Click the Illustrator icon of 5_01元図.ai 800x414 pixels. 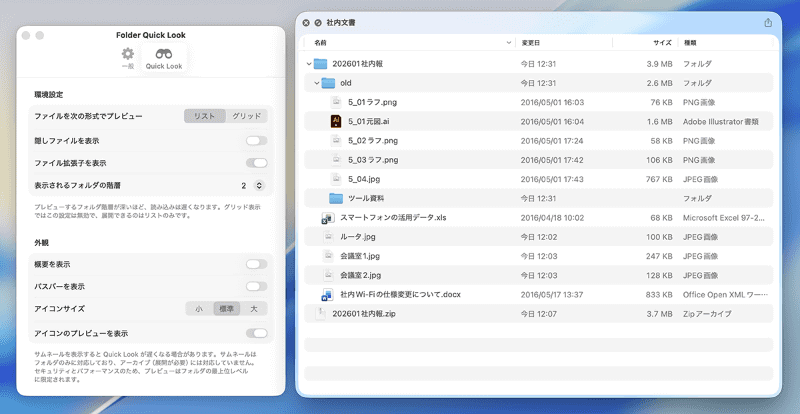pyautogui.click(x=335, y=121)
